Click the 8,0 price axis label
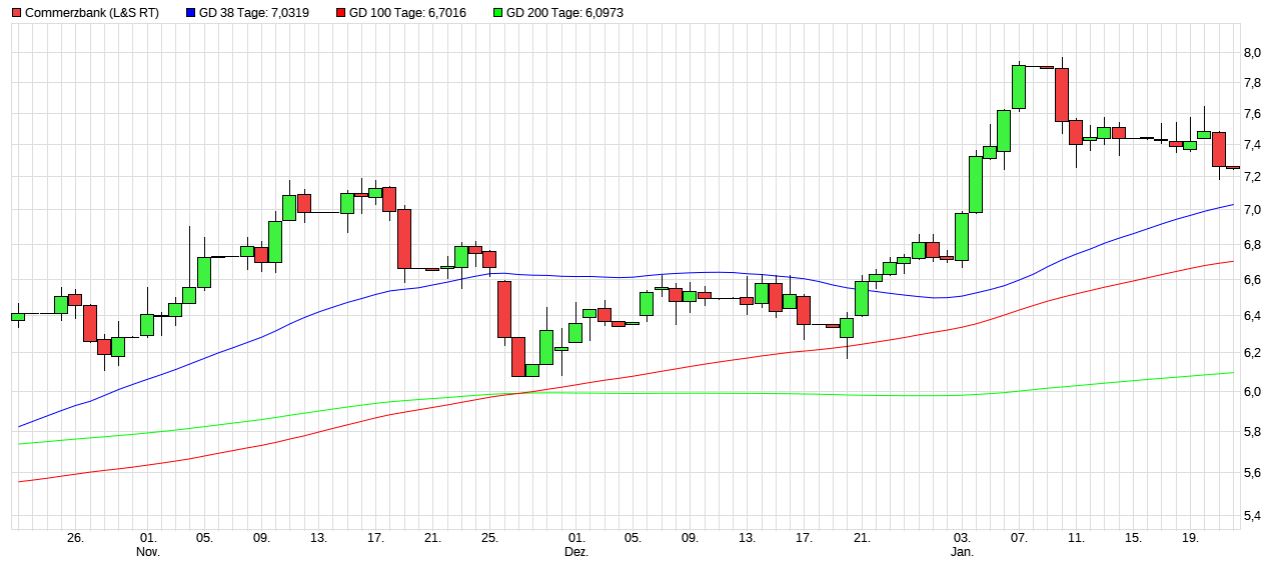The width and height of the screenshot is (1283, 566). 1252,53
